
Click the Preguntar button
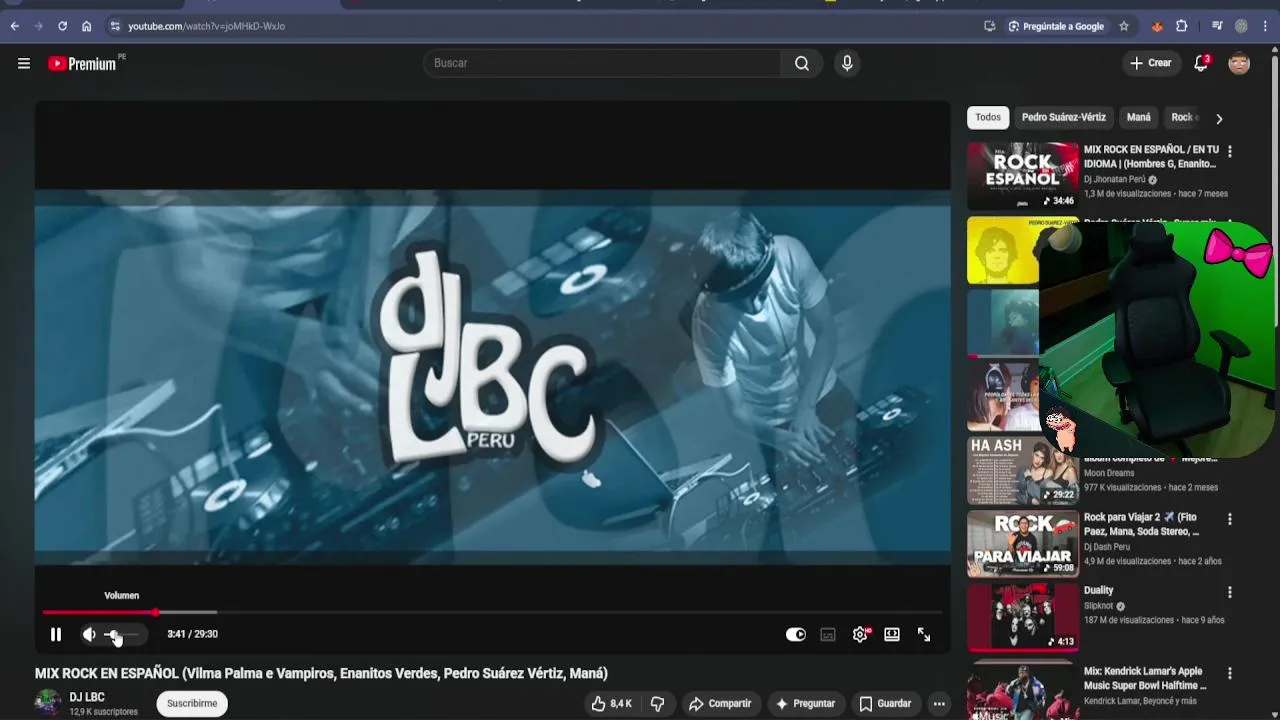coord(805,703)
